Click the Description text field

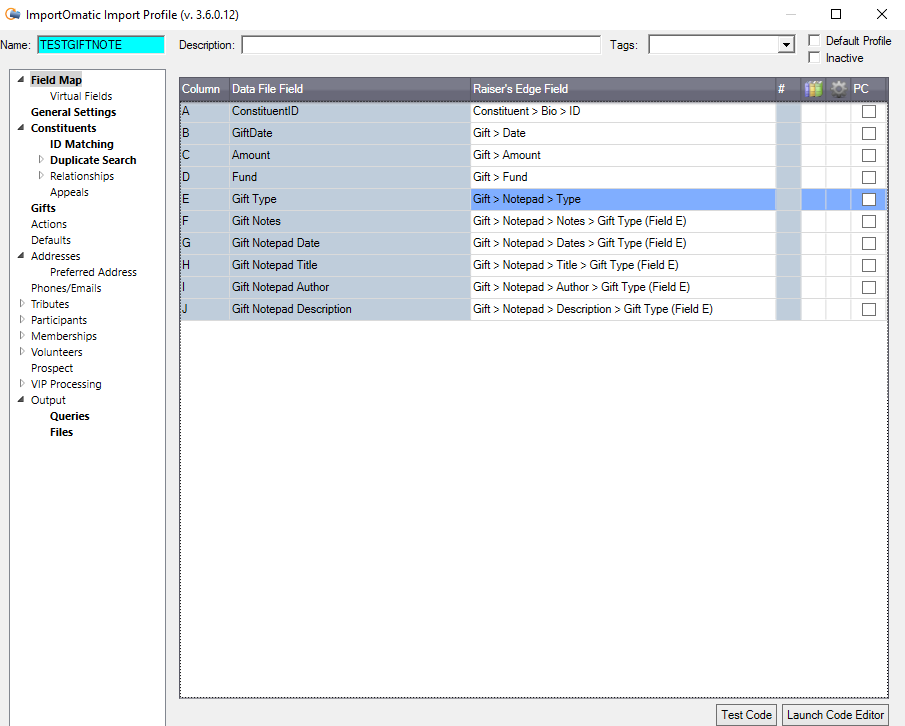point(420,45)
